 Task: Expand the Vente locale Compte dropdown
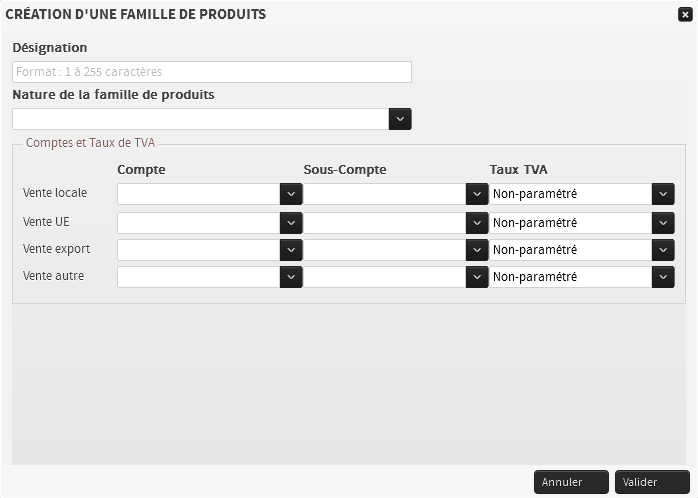click(x=291, y=194)
